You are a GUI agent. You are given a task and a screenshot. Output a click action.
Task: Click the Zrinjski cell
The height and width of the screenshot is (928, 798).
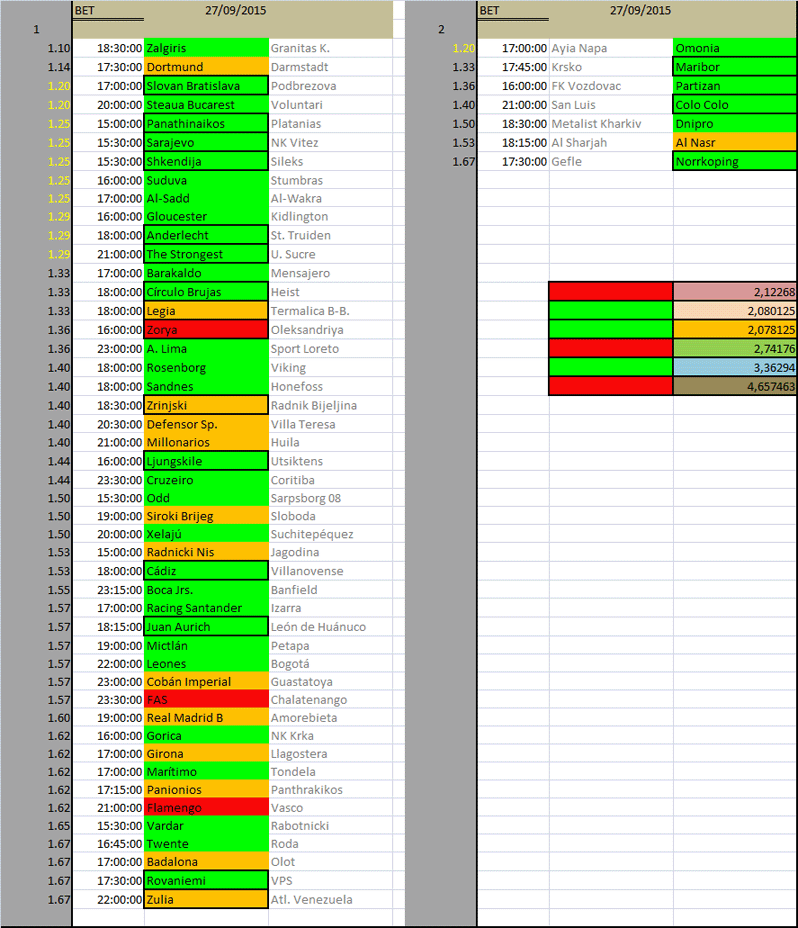point(206,406)
